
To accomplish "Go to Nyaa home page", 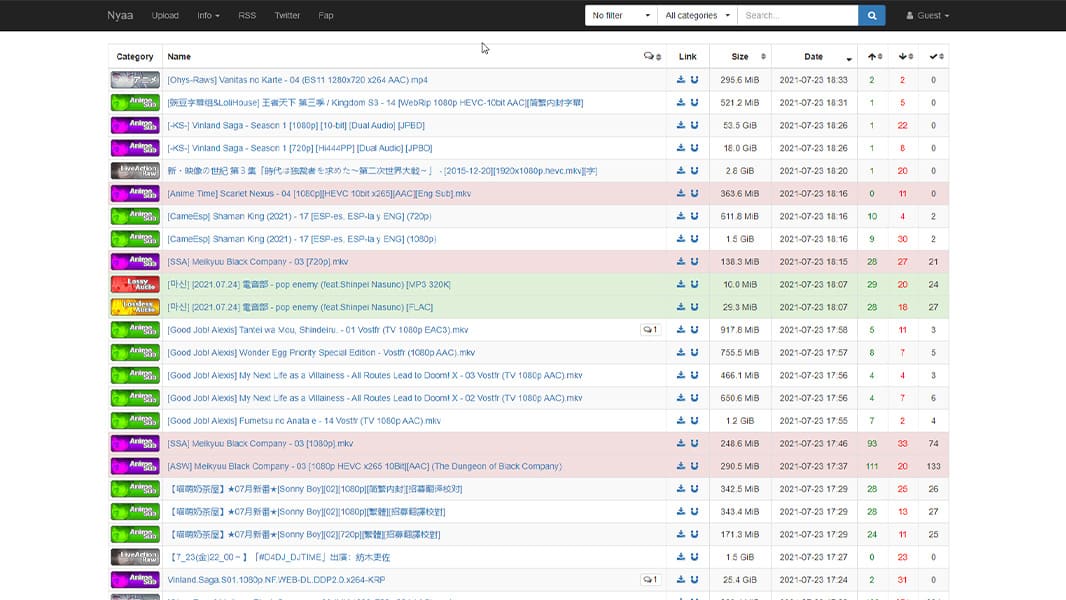I will pyautogui.click(x=120, y=15).
